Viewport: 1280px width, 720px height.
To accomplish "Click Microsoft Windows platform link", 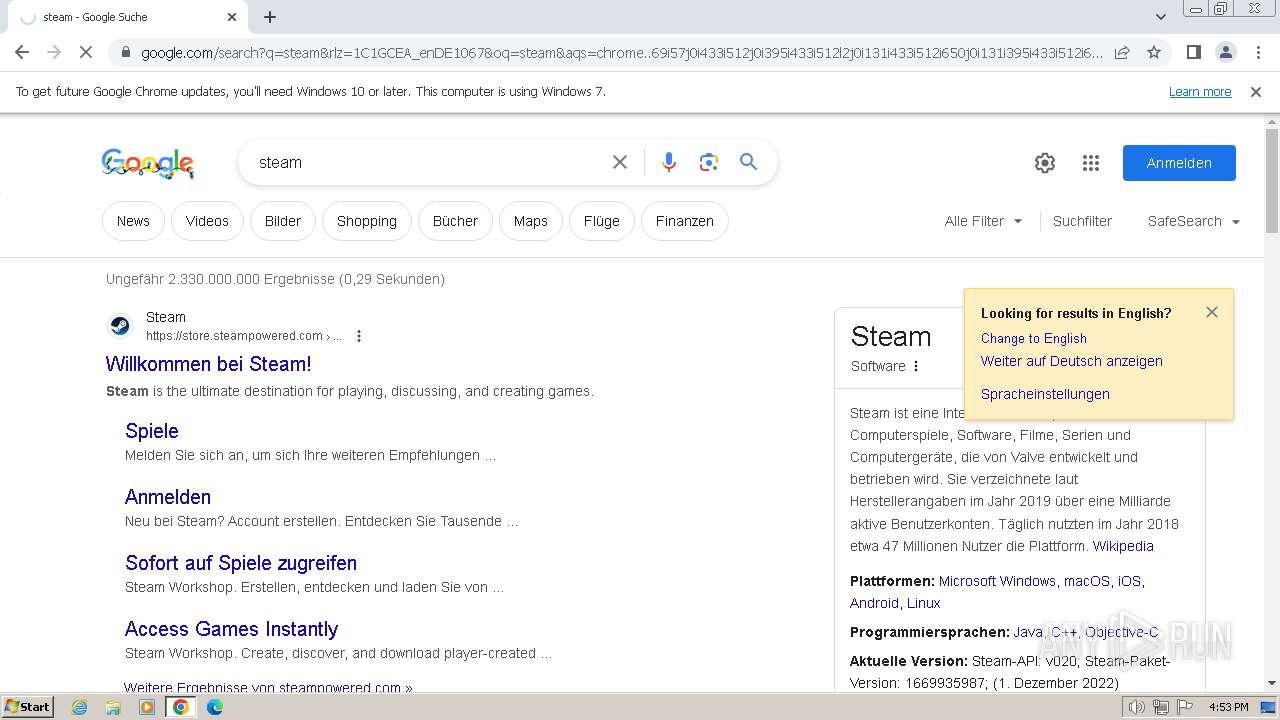I will 997,581.
